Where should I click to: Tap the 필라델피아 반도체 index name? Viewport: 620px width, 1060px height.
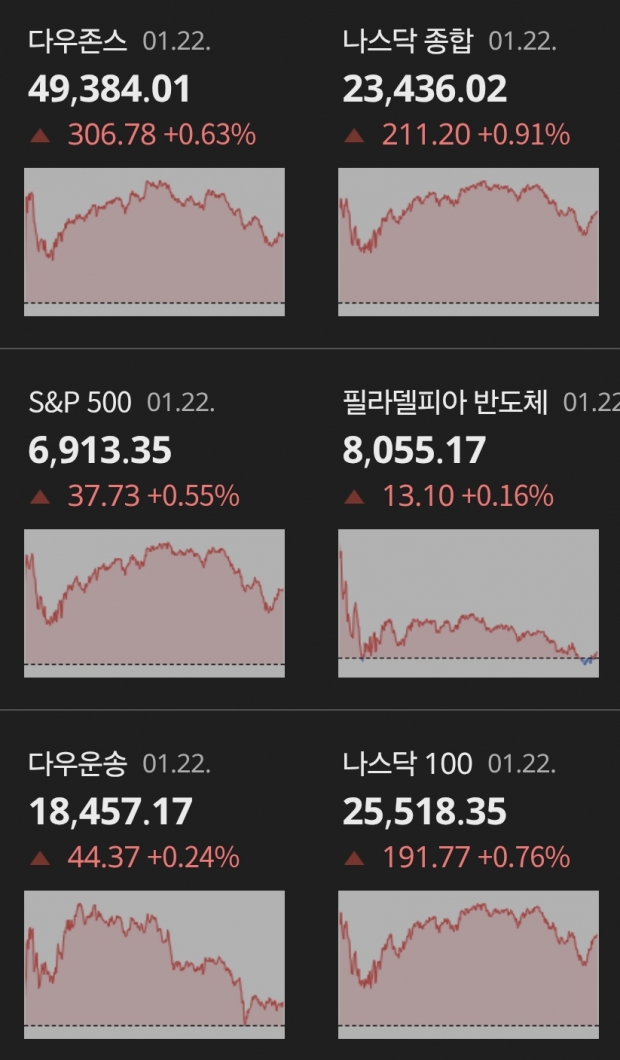coord(445,403)
